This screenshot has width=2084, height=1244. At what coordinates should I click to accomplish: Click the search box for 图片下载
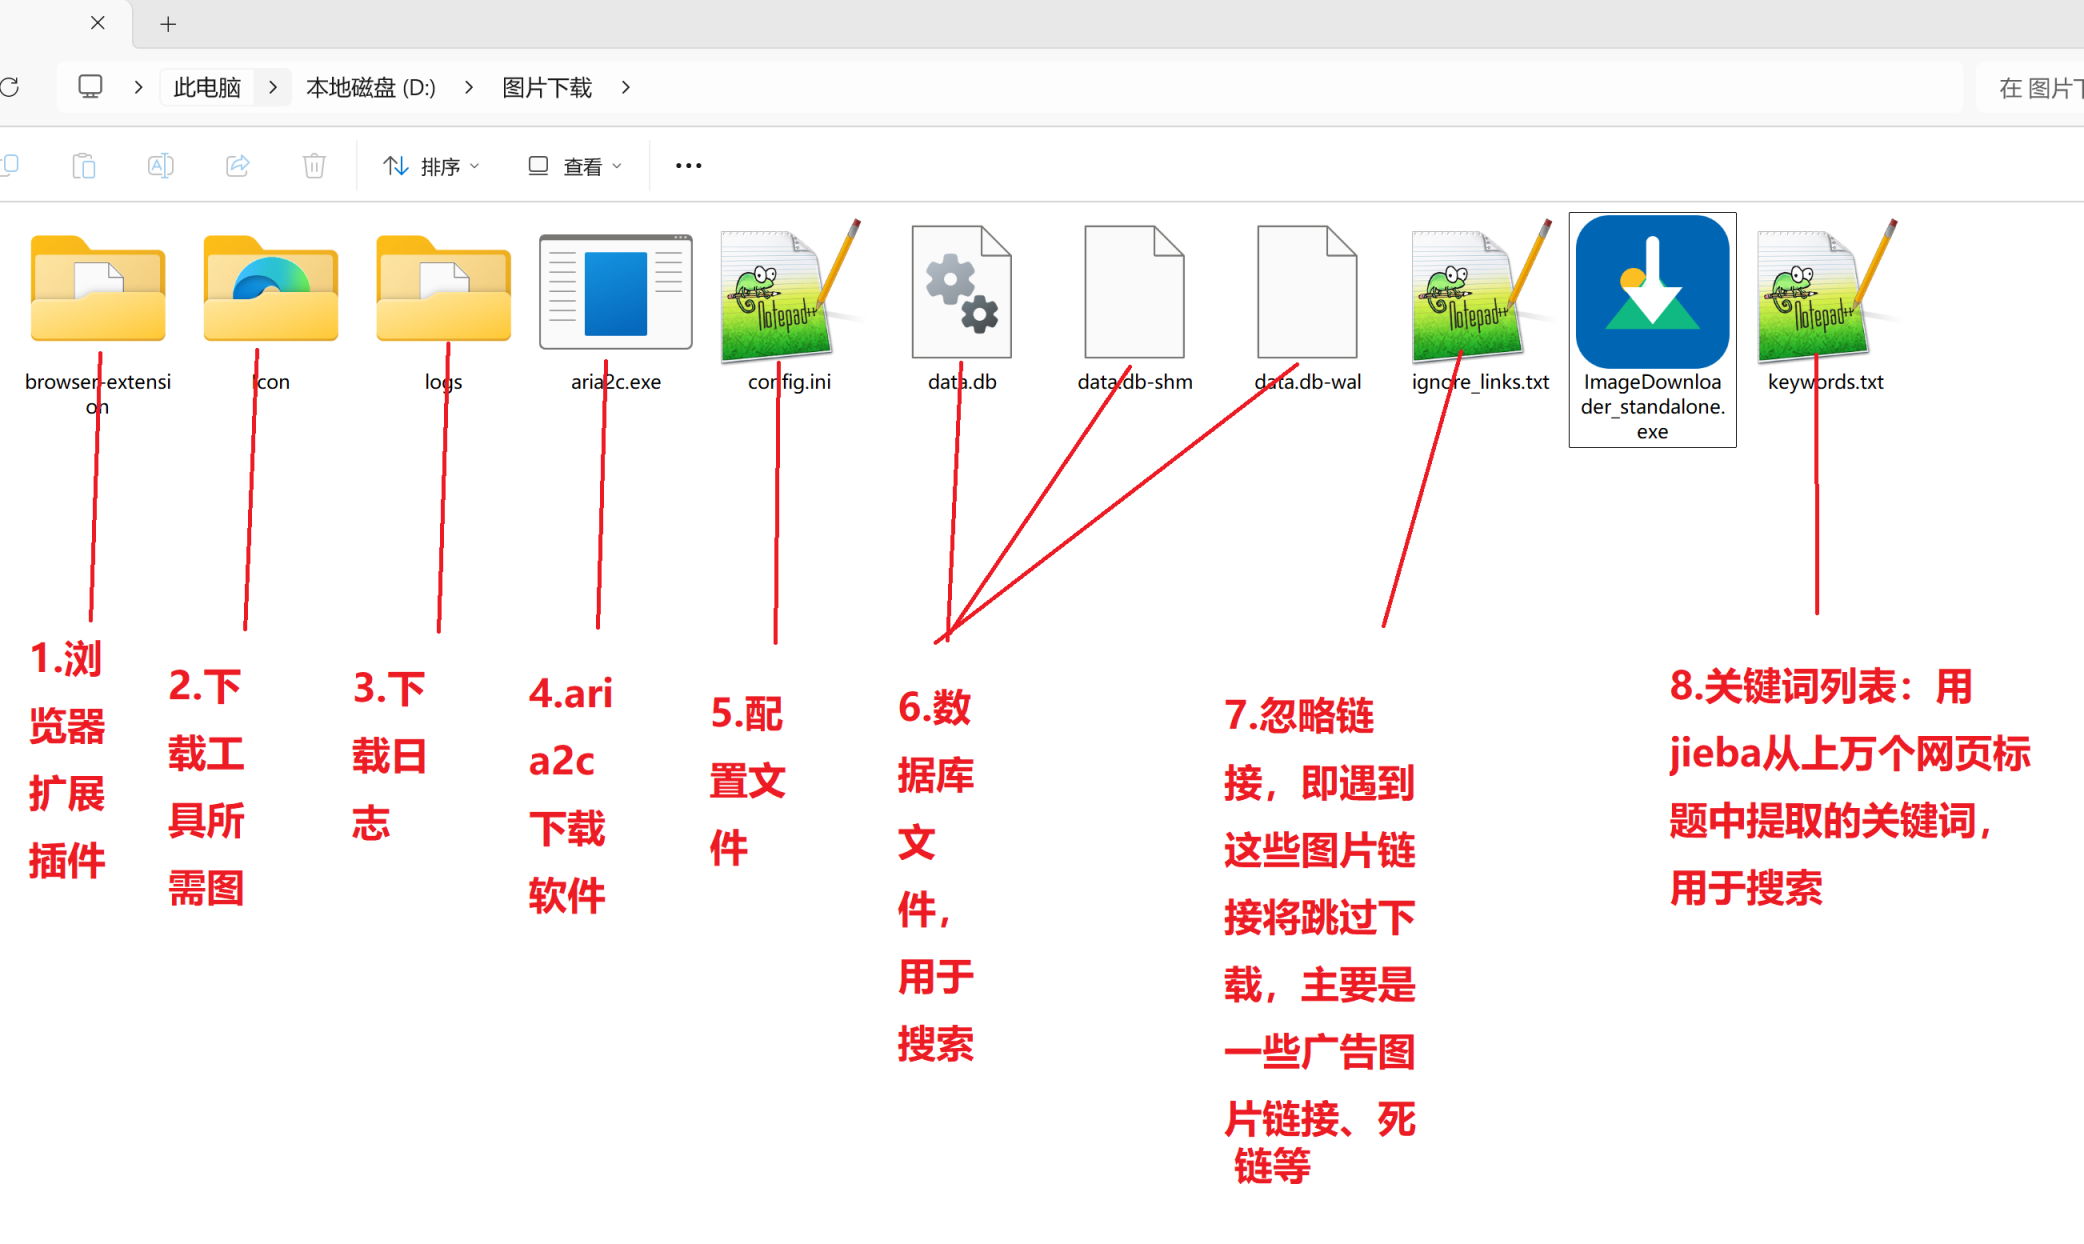(2031, 88)
